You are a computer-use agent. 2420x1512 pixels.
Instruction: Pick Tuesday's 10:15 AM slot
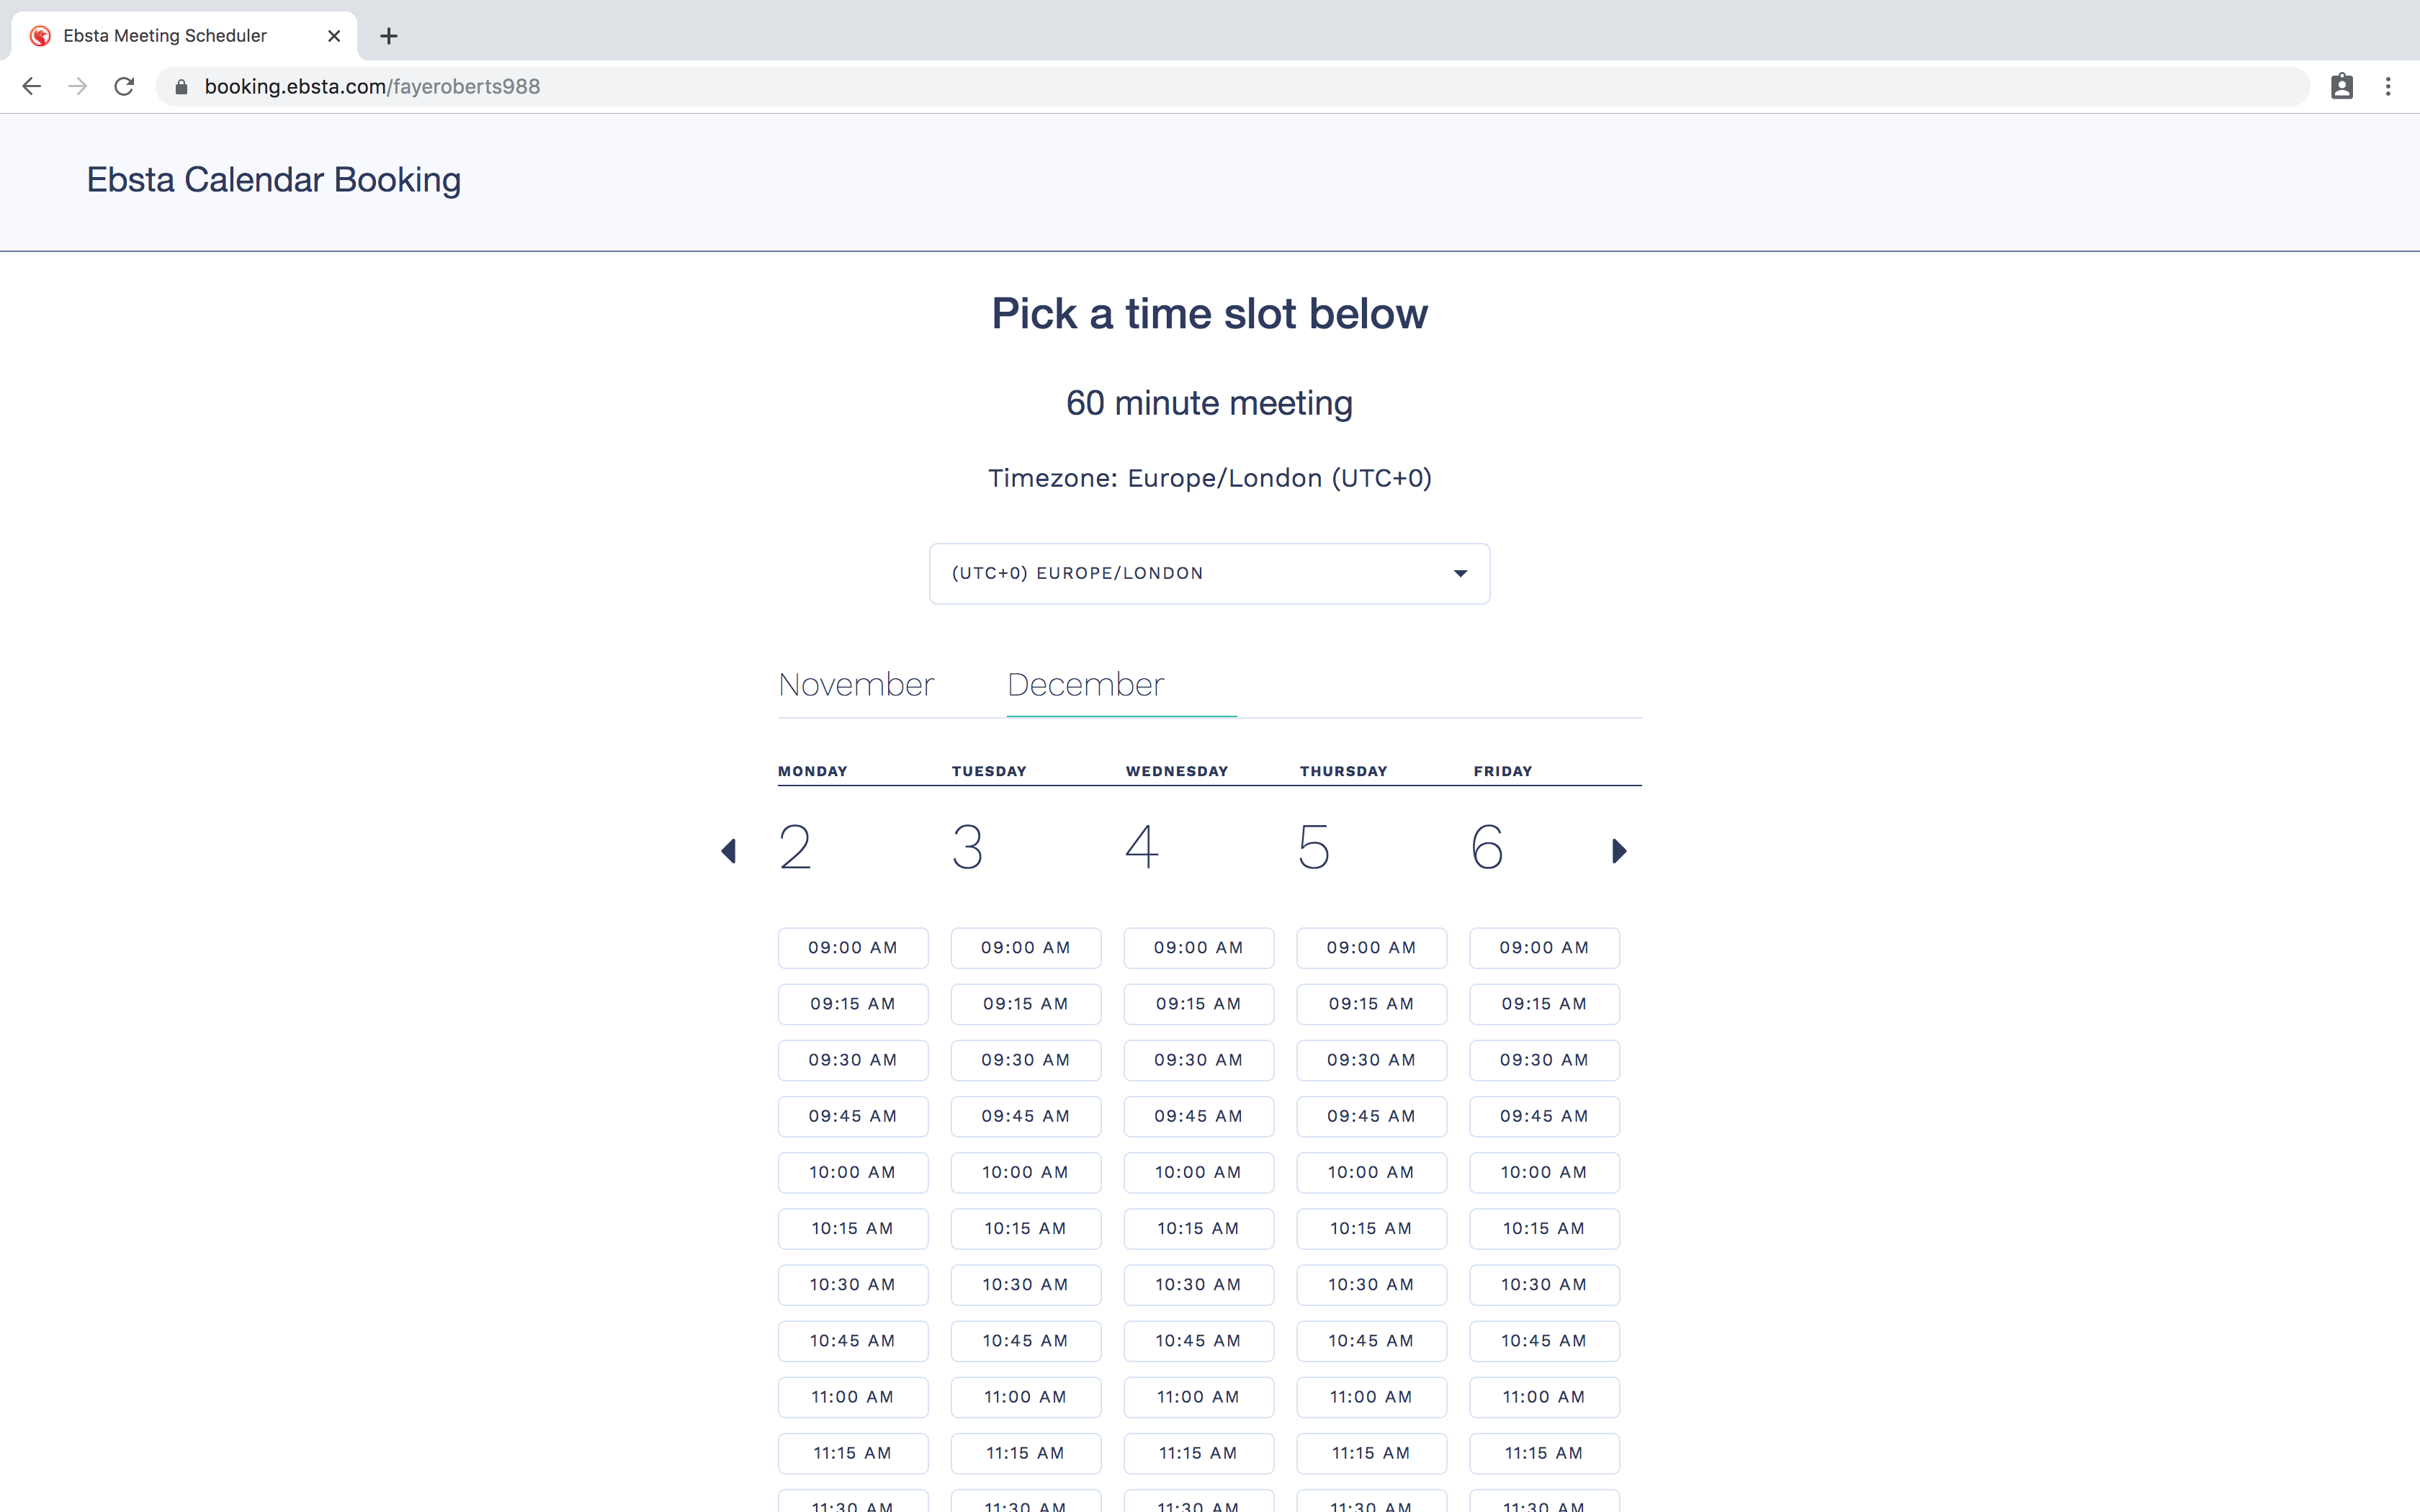click(x=1025, y=1229)
